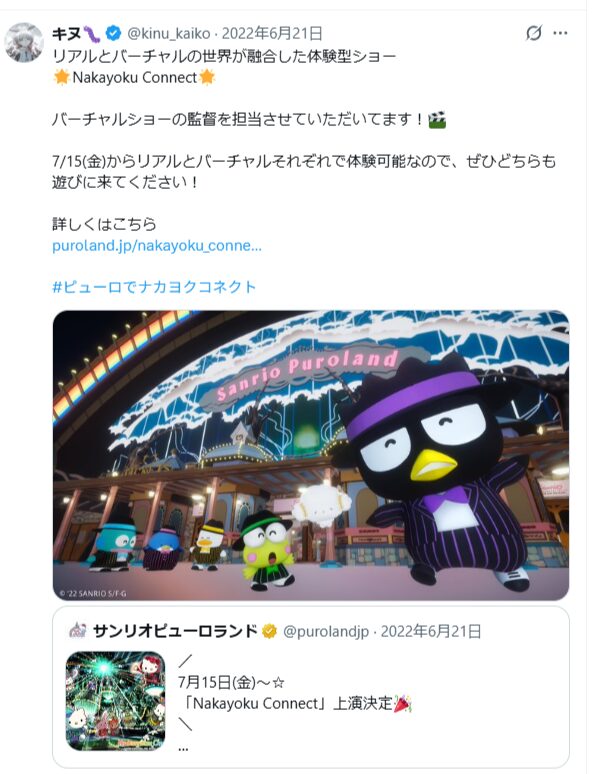Viewport: 603px width, 774px height.
Task: Open quoted post's 2022年6月21日 date
Action: click(431, 631)
